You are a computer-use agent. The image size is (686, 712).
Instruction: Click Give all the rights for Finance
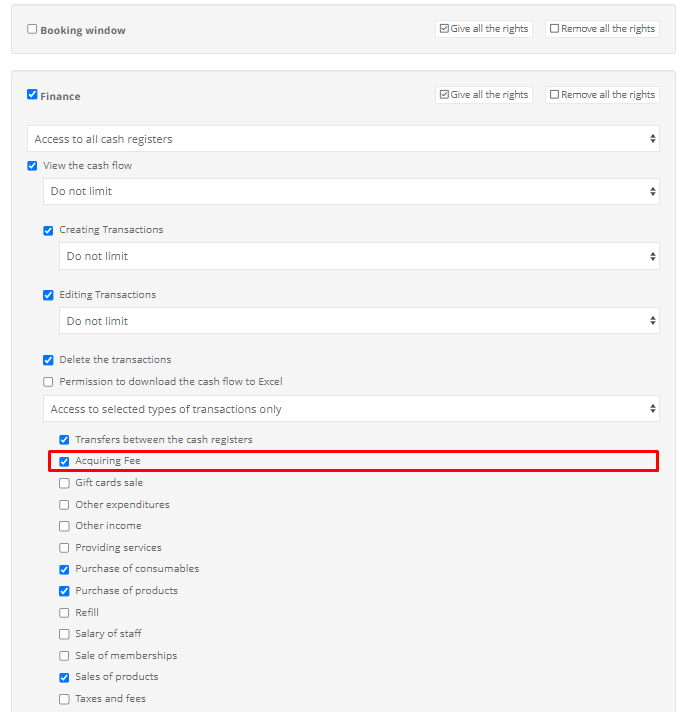(484, 94)
